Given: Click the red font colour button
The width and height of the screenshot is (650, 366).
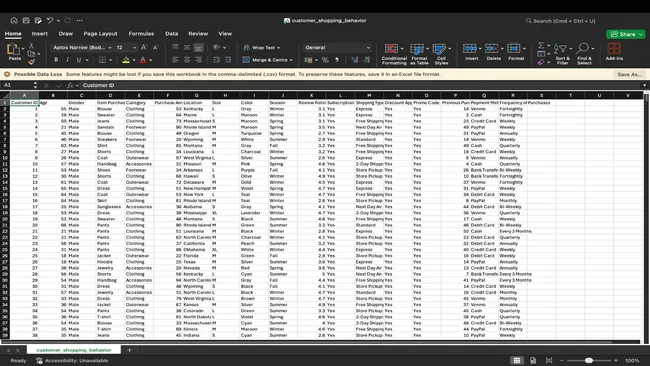Looking at the screenshot, I should point(143,60).
